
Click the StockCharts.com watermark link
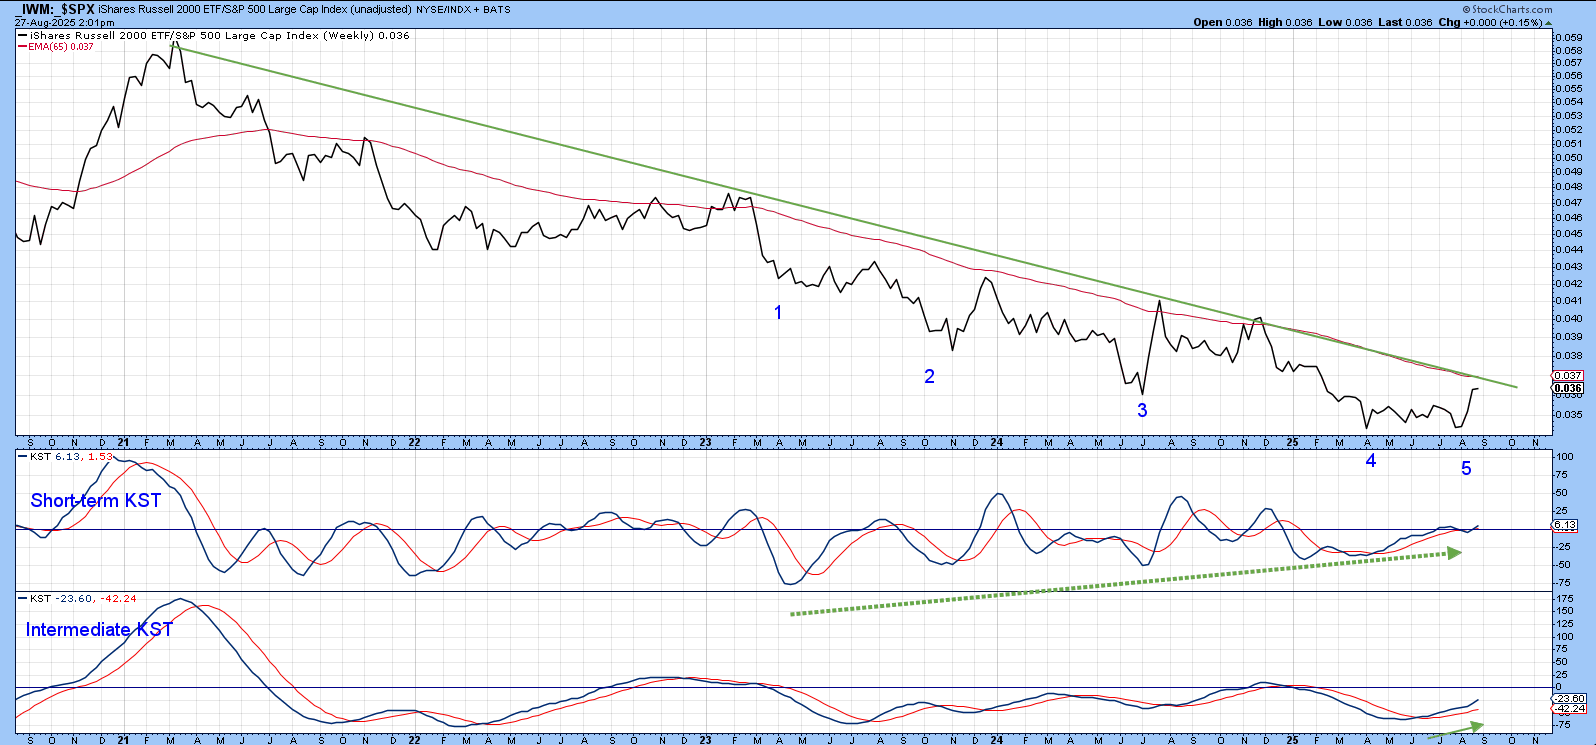point(1511,10)
